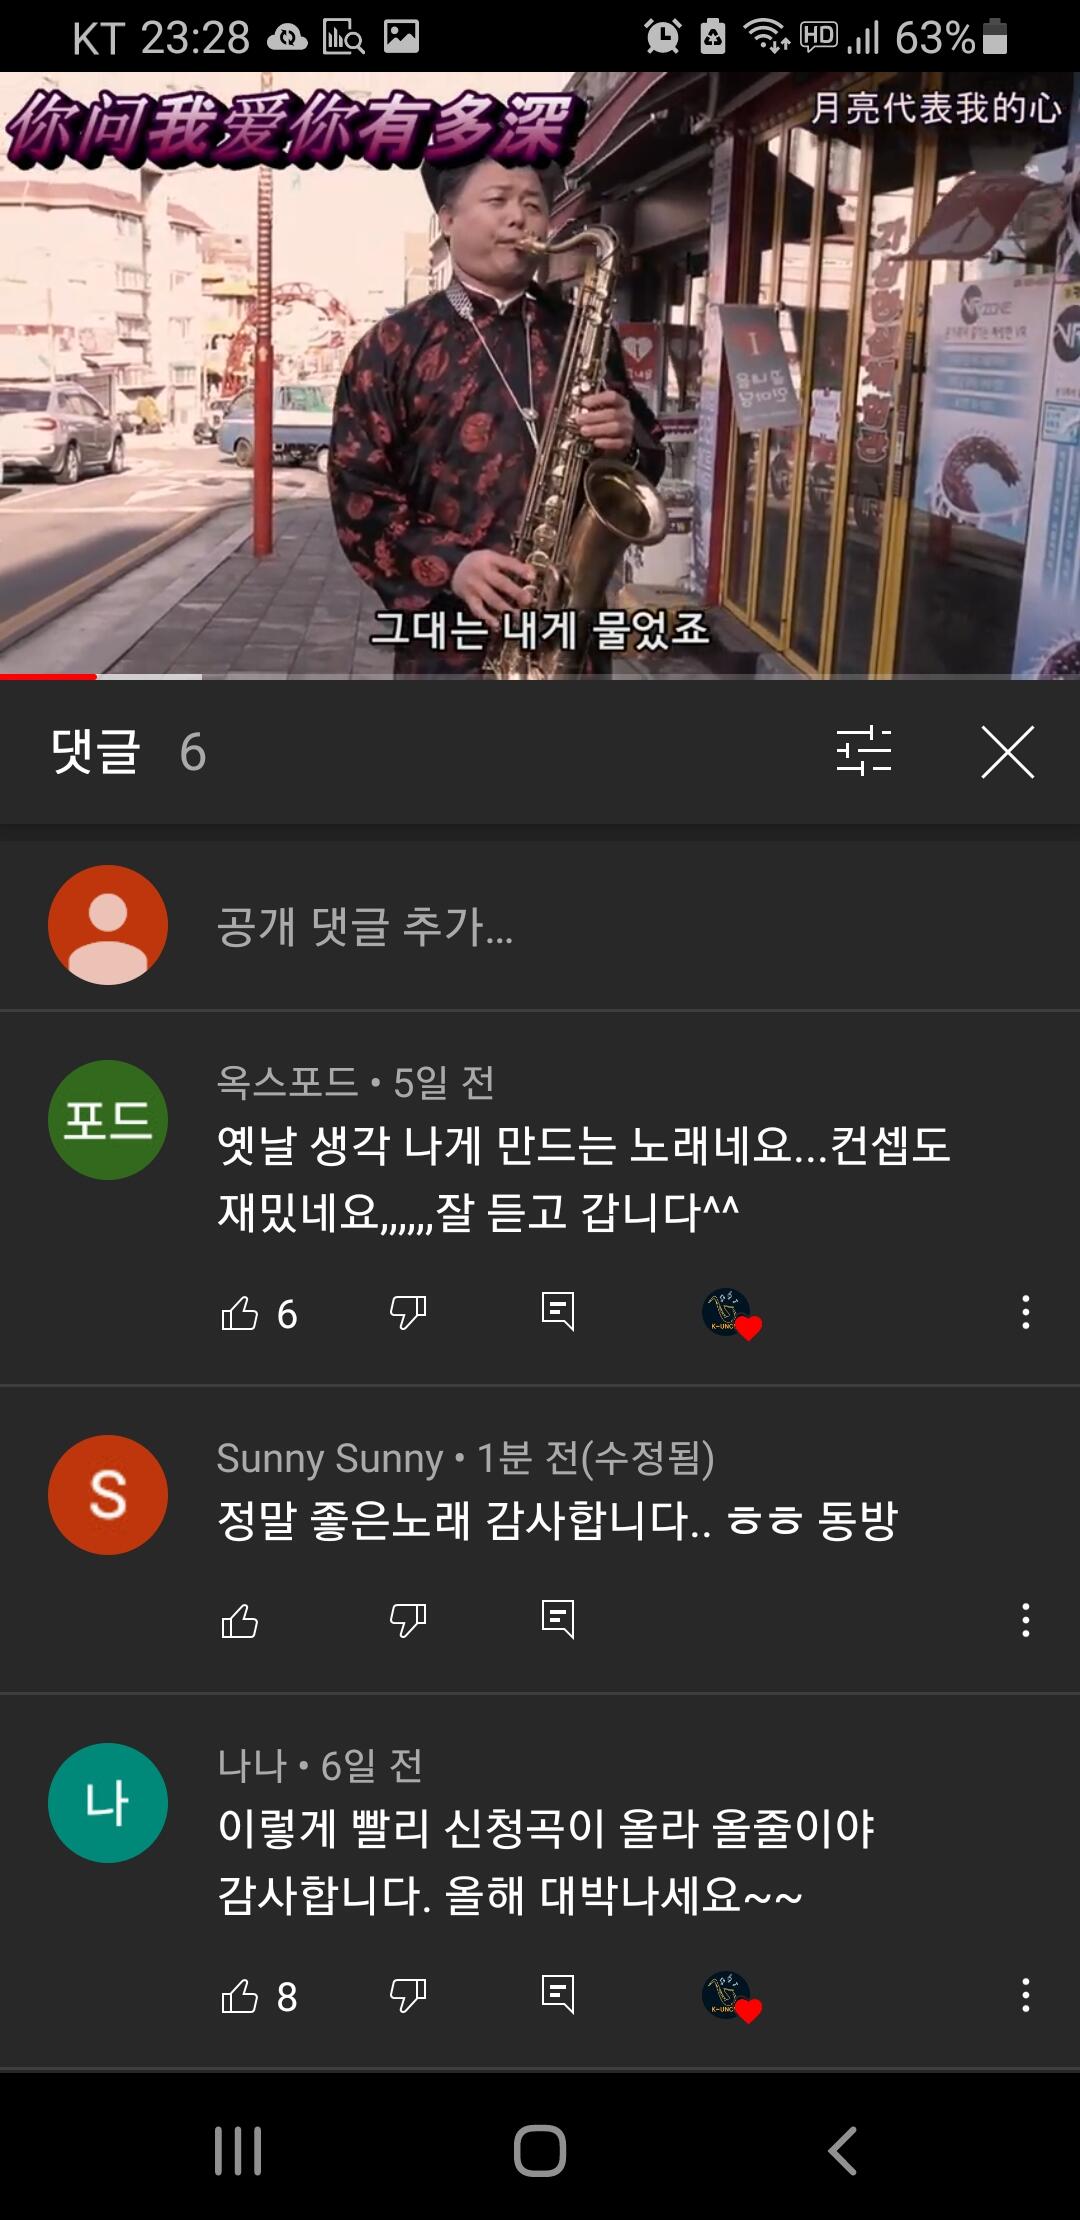Open more options for 나나's comment
Image resolution: width=1080 pixels, height=2220 pixels.
[x=1025, y=1996]
